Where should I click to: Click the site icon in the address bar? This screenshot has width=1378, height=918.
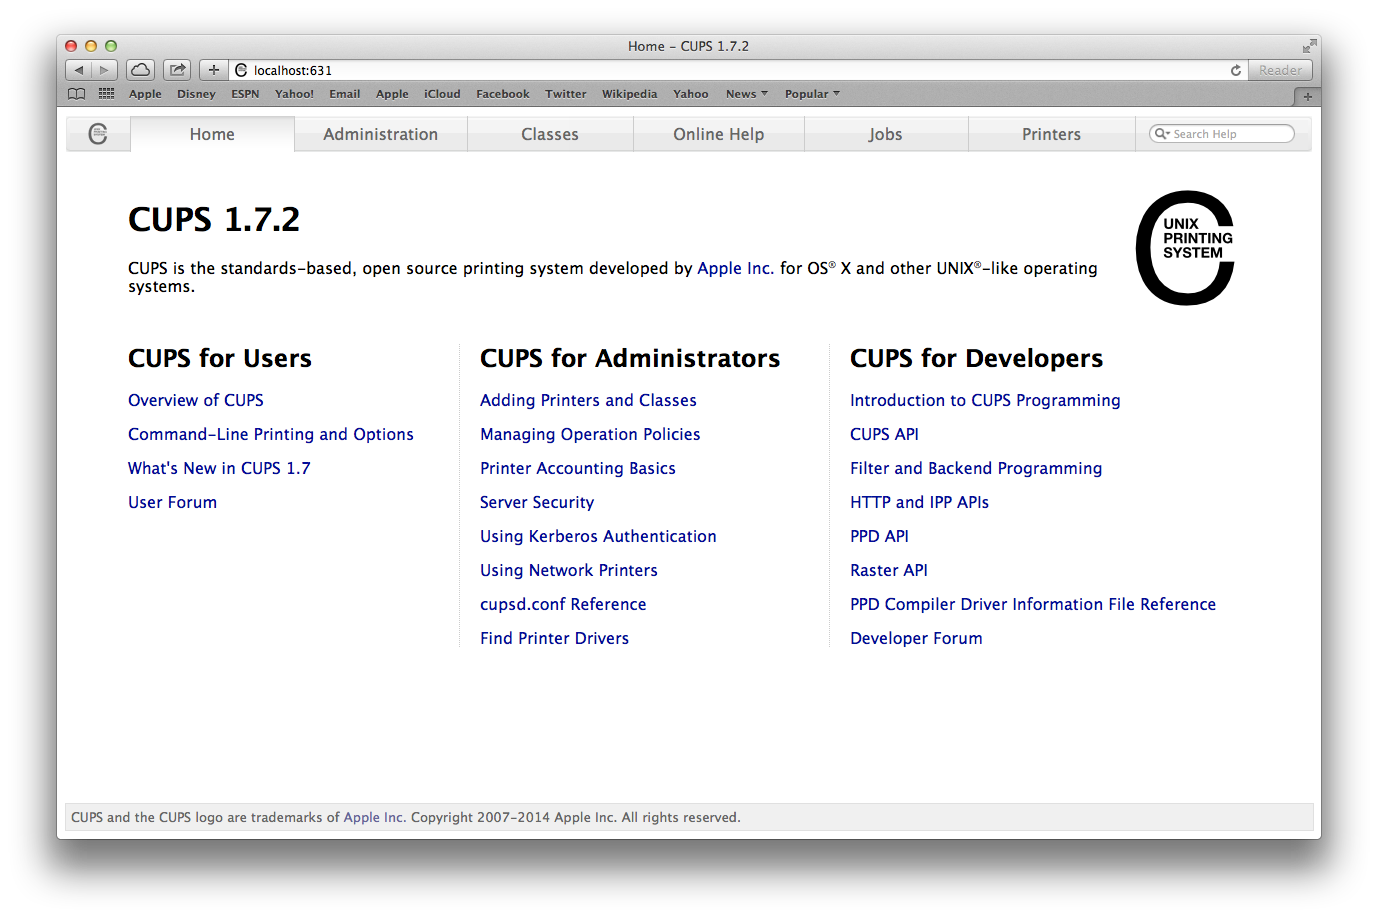coord(241,70)
